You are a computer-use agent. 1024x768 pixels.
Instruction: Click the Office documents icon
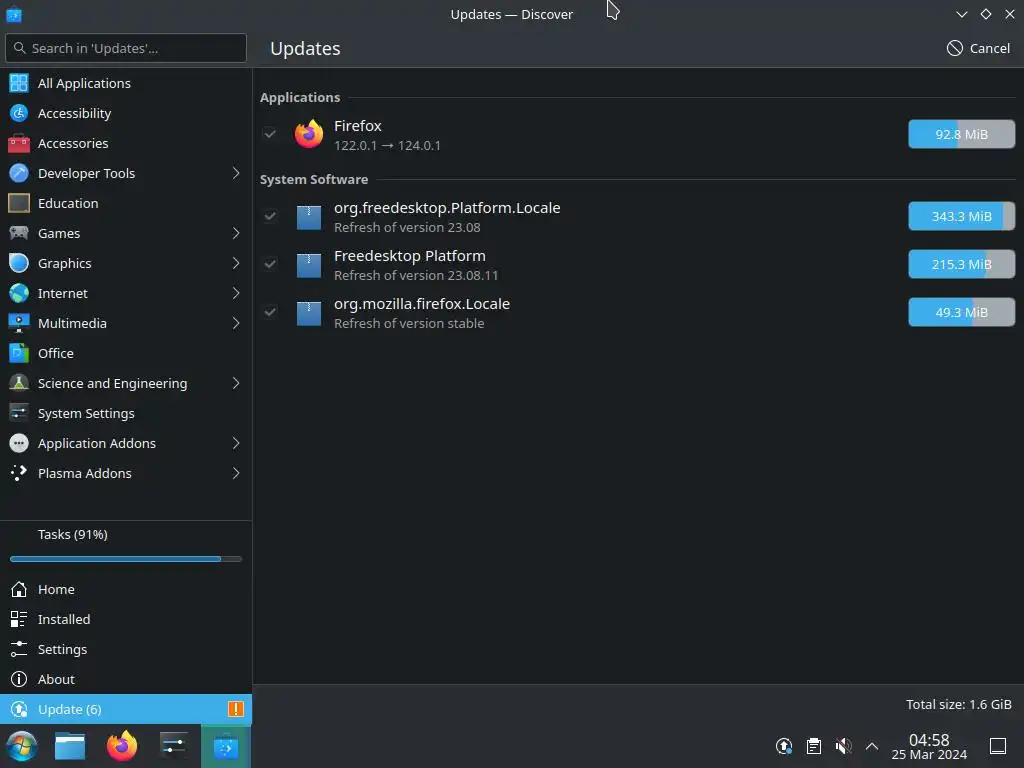tap(19, 353)
